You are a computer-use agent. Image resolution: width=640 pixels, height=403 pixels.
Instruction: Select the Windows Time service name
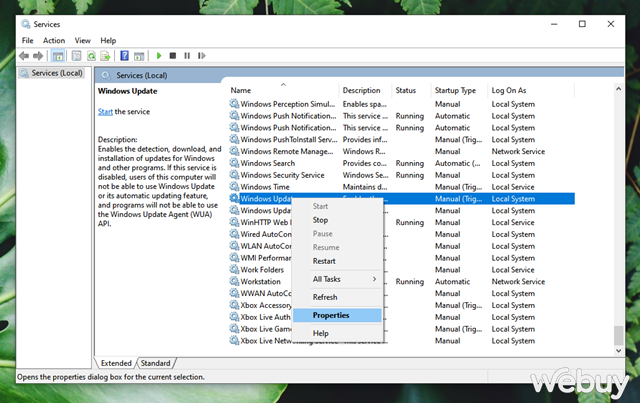[264, 187]
